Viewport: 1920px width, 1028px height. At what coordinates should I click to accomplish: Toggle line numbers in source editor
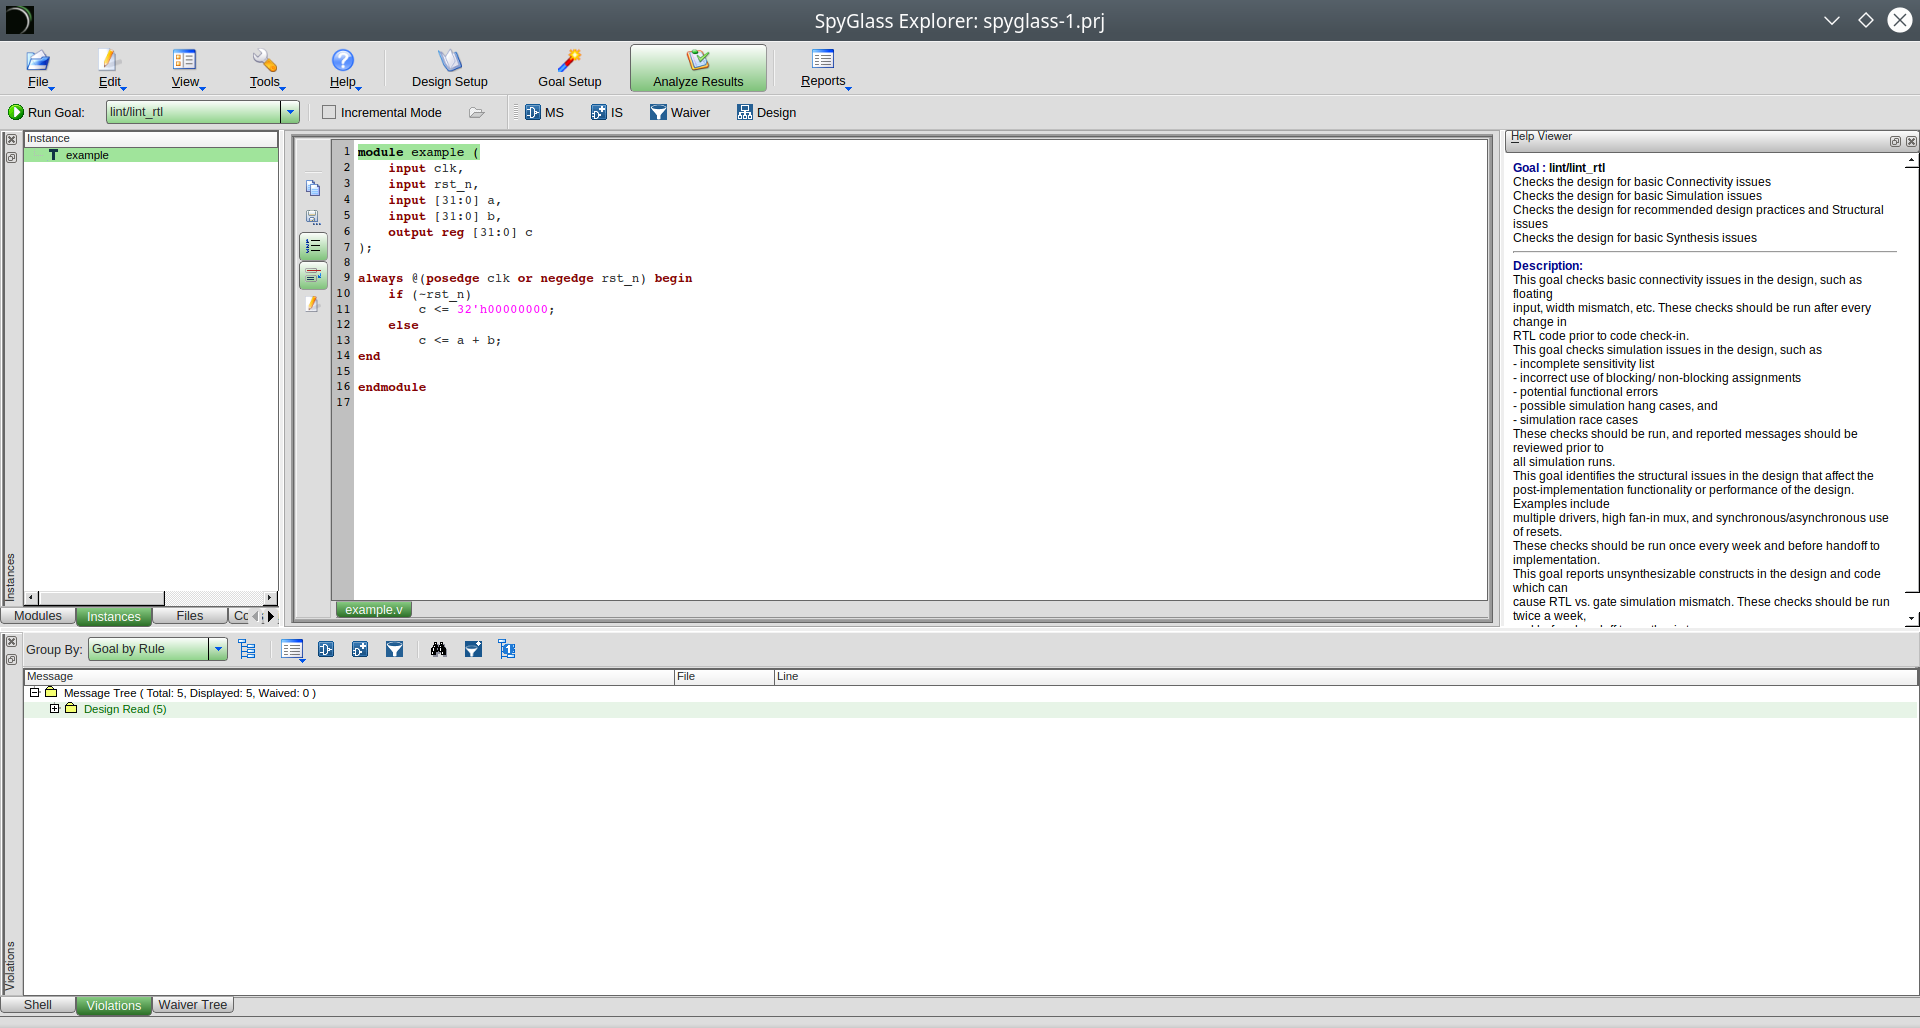coord(313,246)
